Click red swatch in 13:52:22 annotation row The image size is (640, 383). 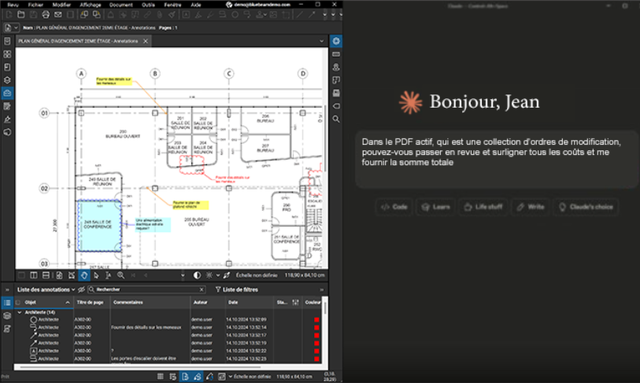point(317,351)
